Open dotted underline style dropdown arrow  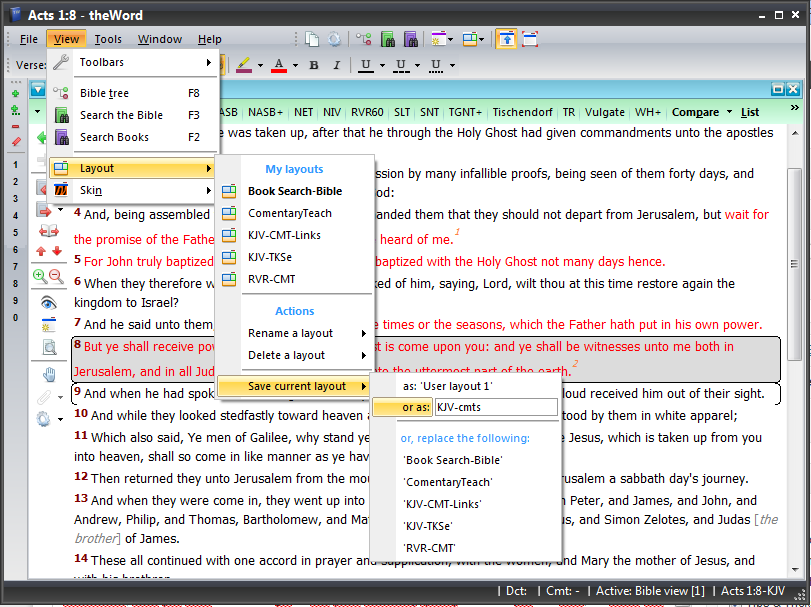pyautogui.click(x=452, y=65)
